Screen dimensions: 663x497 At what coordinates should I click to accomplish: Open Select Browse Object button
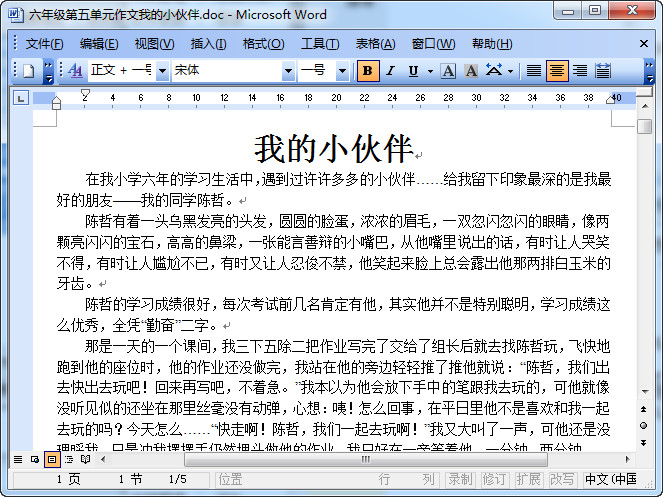point(644,426)
